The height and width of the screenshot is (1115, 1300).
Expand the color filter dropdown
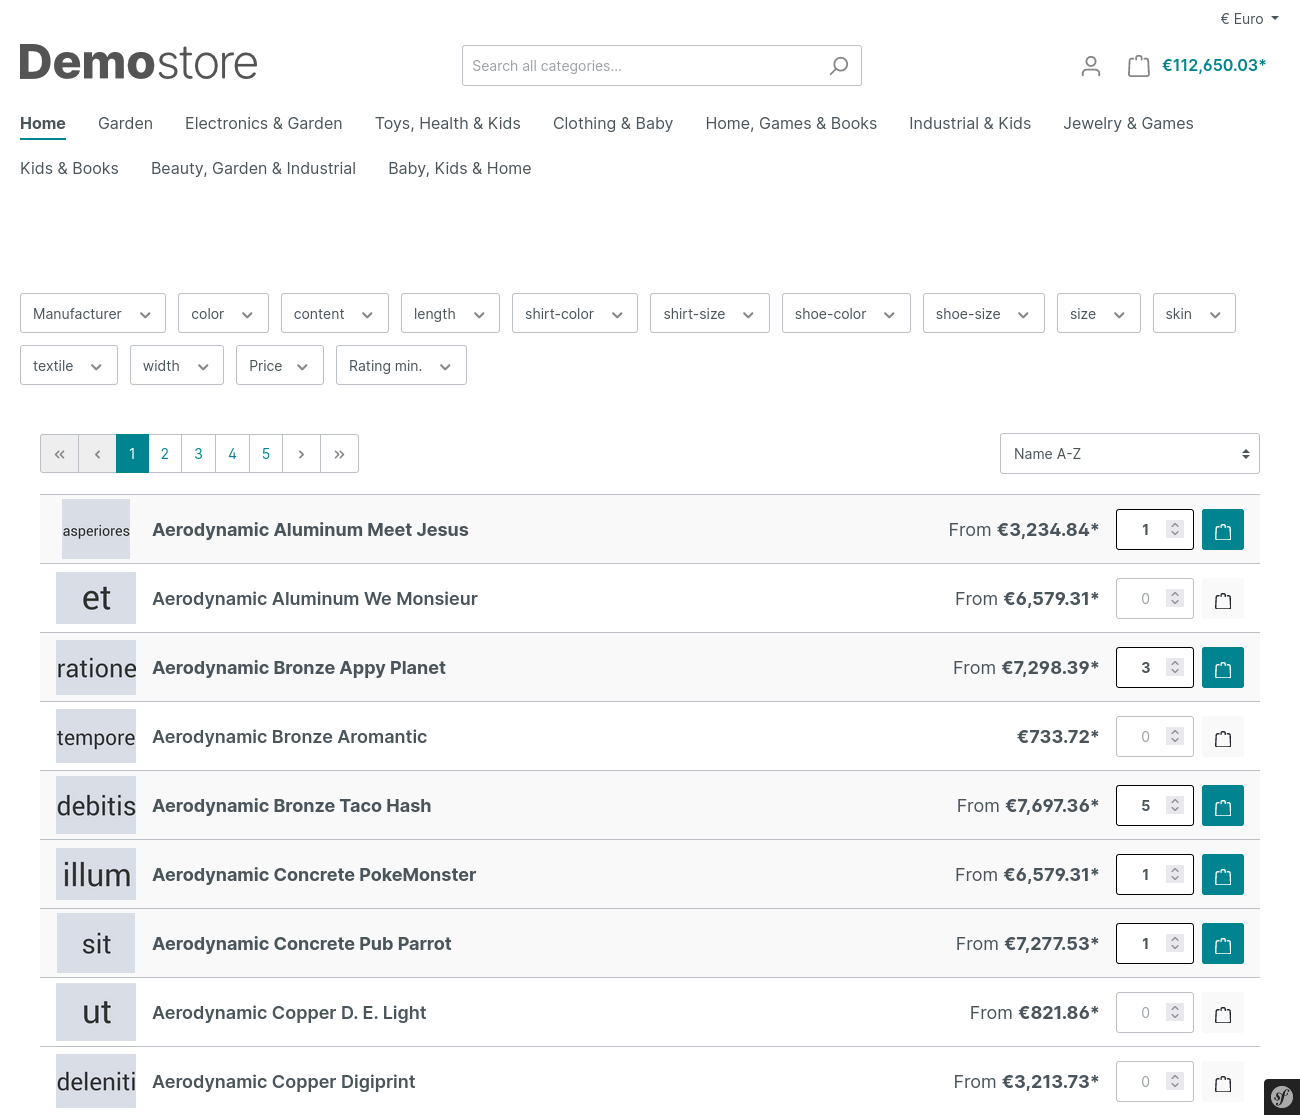click(x=223, y=313)
